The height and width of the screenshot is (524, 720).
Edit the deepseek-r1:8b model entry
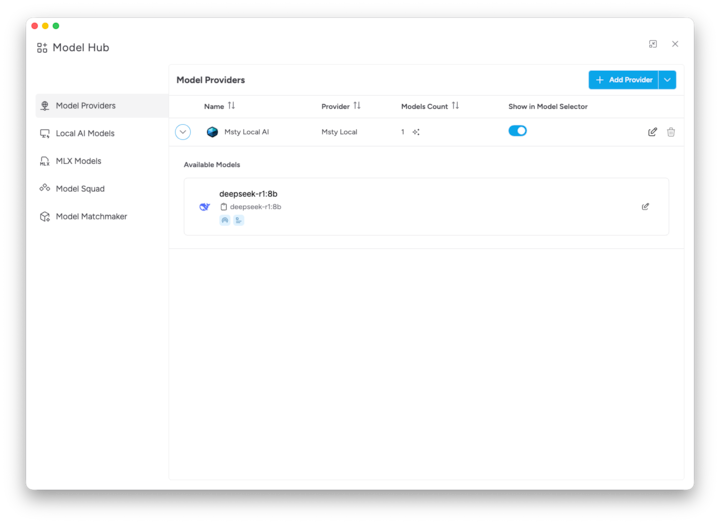click(x=645, y=207)
